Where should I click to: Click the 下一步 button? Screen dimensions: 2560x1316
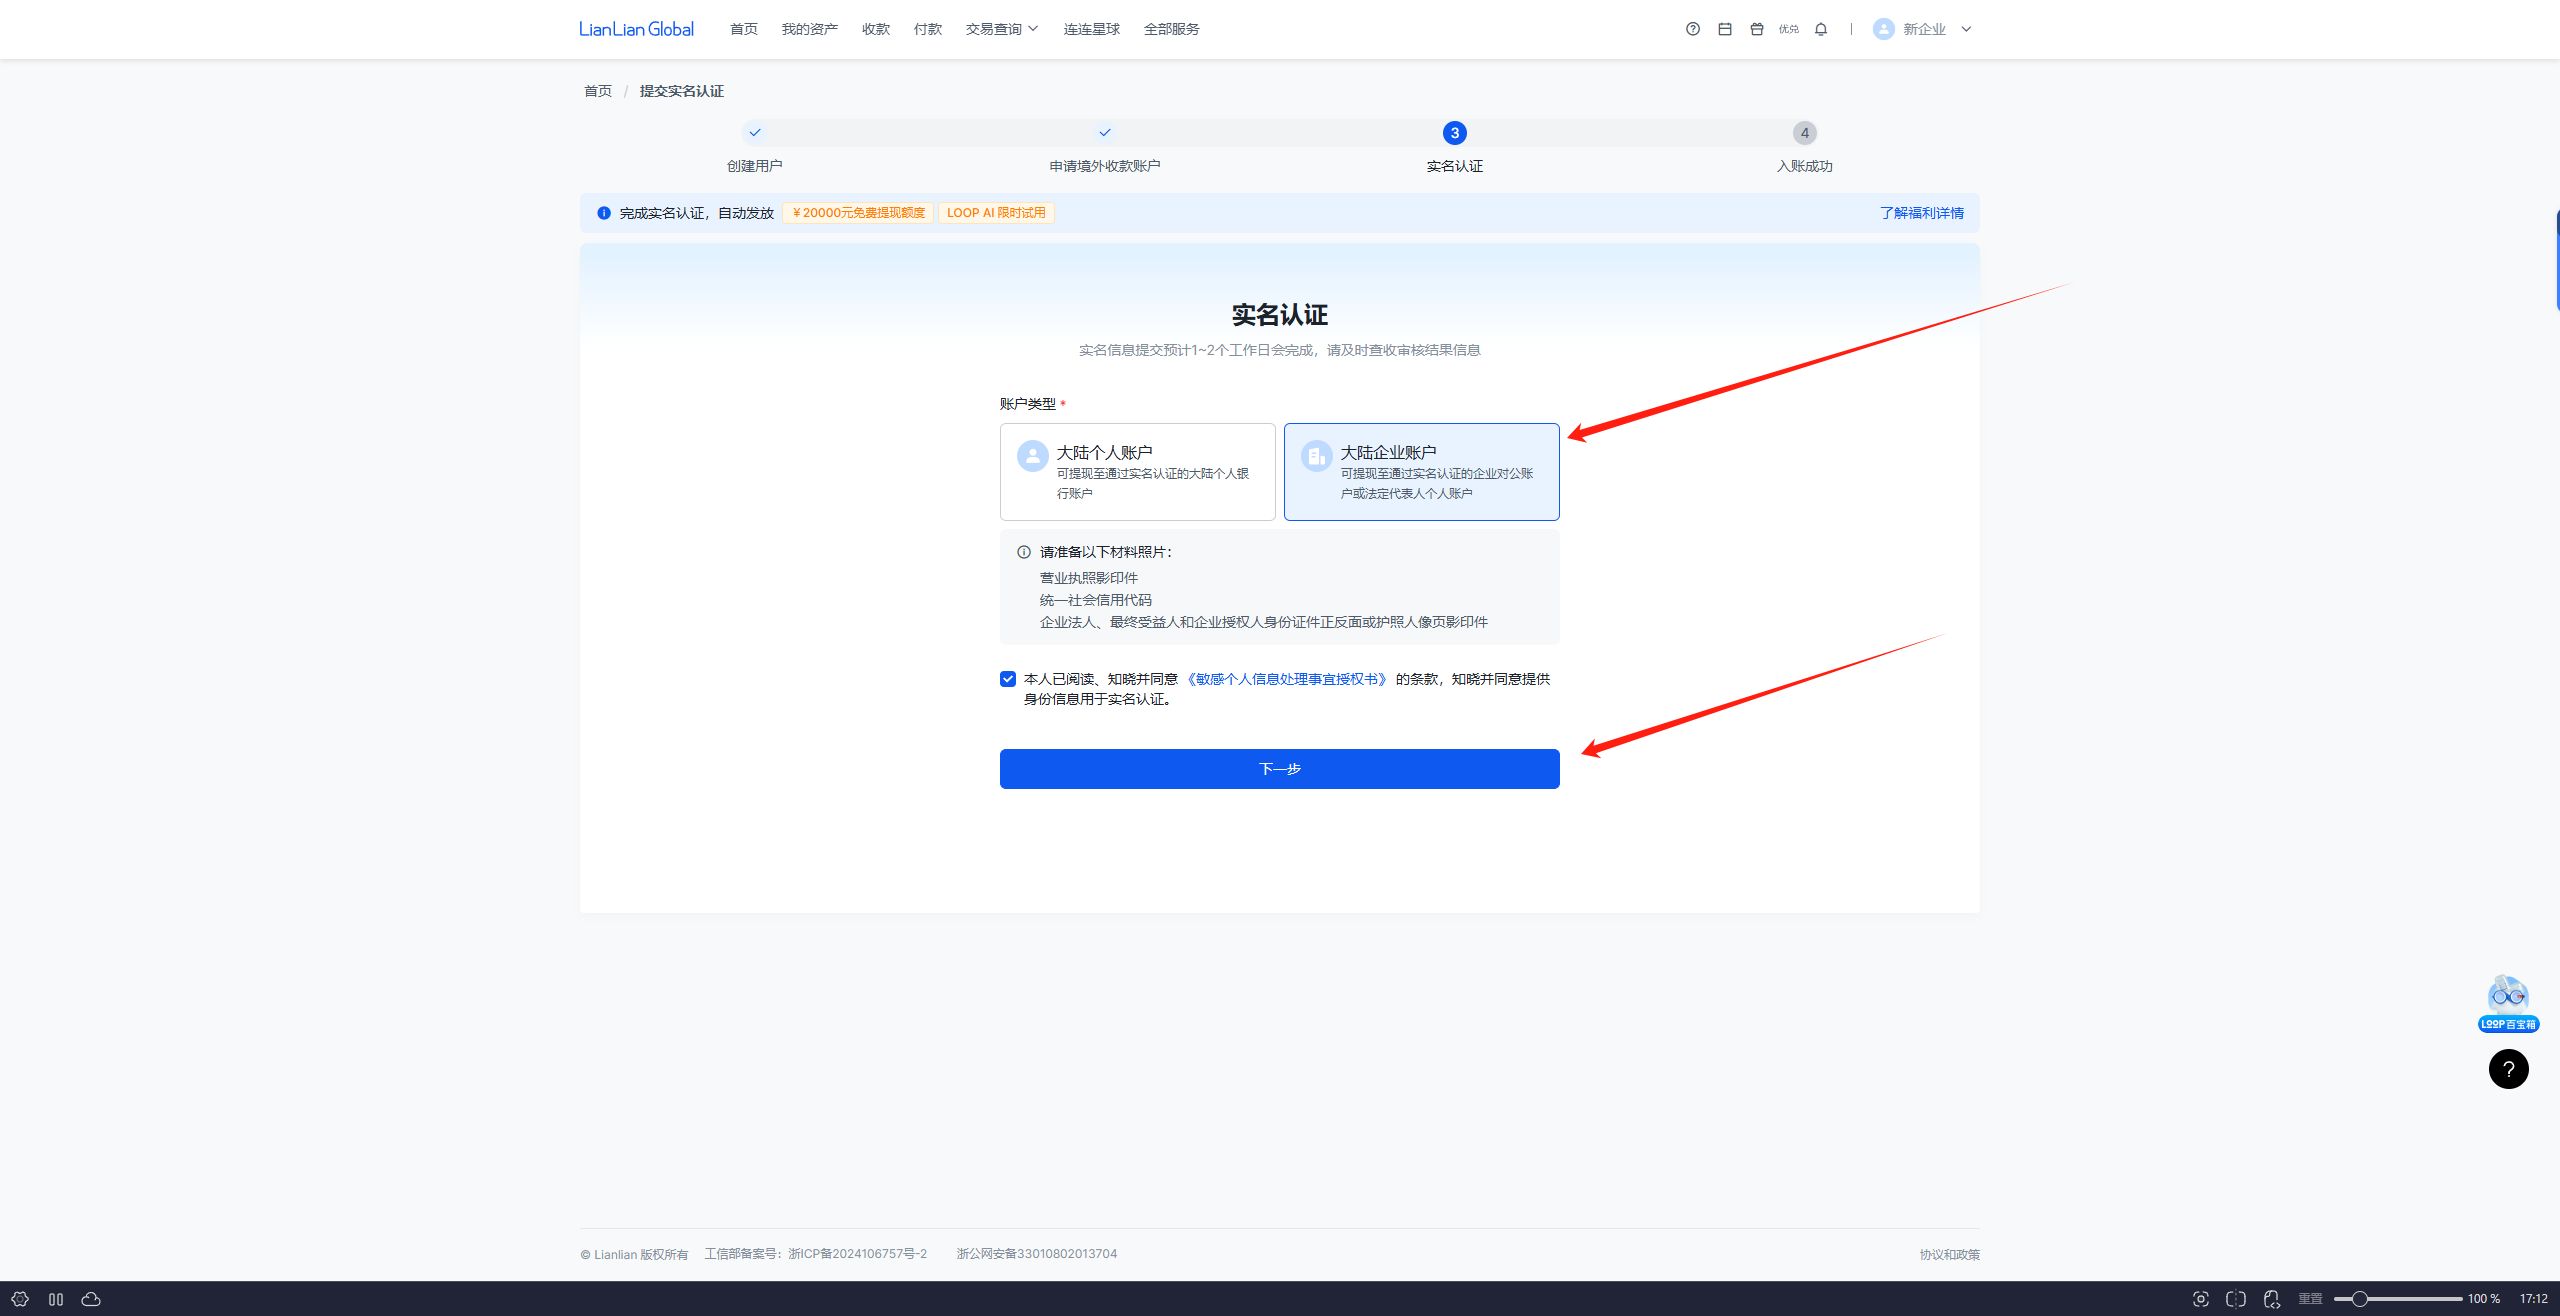click(1280, 769)
